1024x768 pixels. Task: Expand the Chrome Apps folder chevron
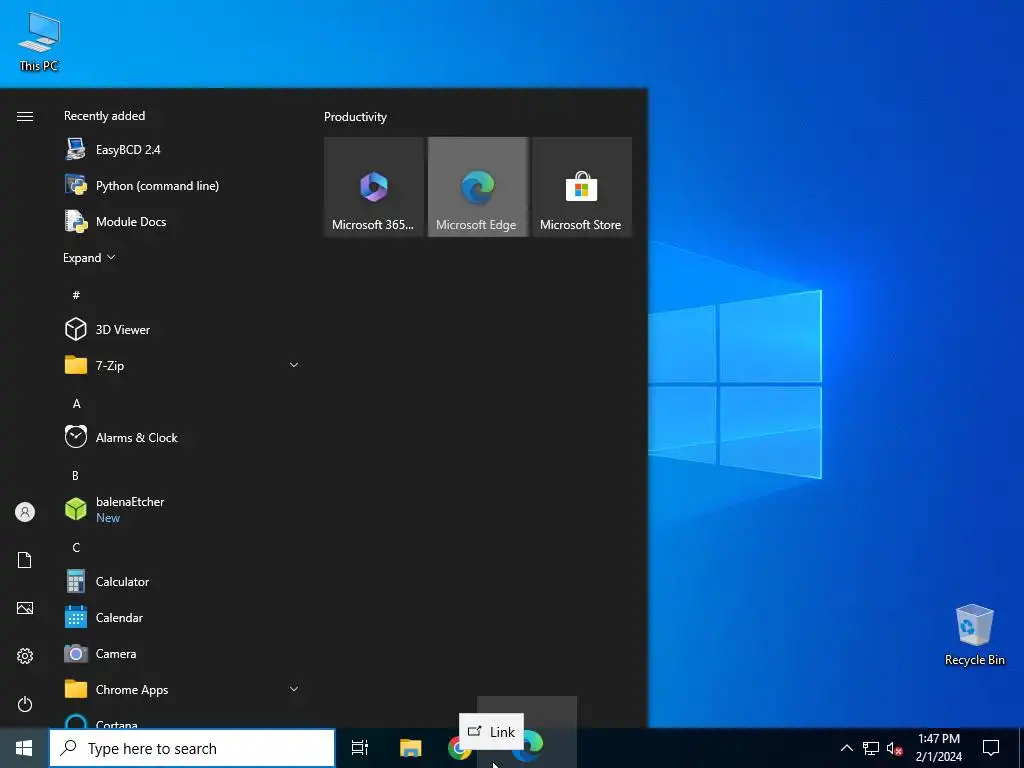pyautogui.click(x=294, y=689)
